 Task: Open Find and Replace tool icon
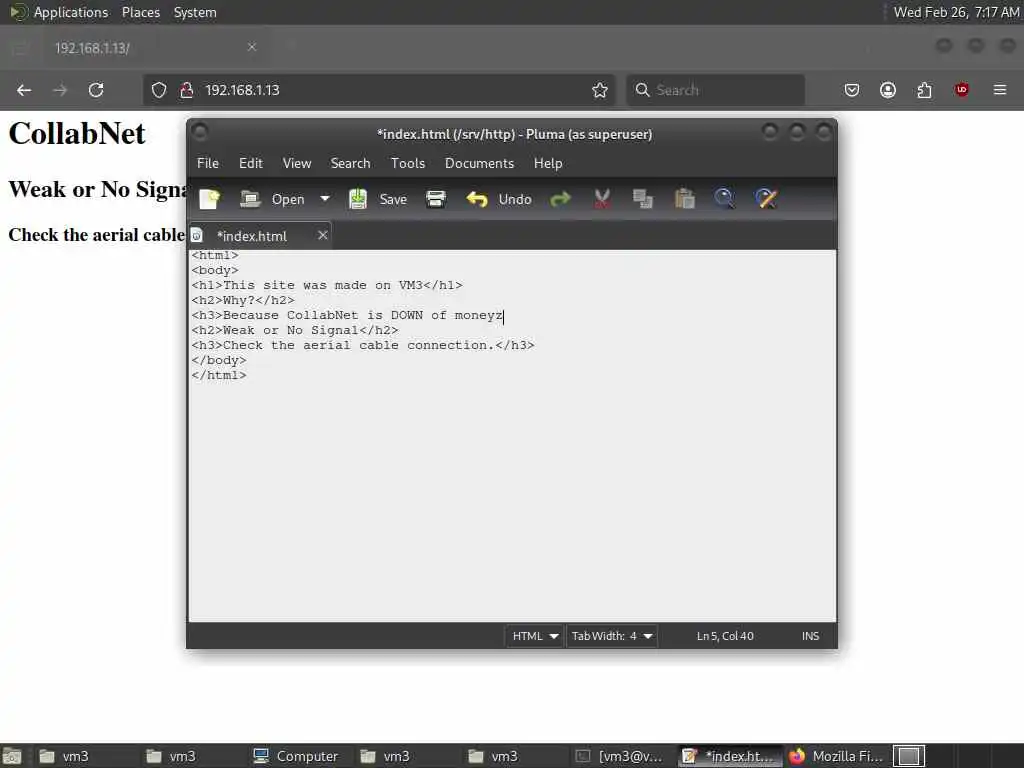[766, 199]
